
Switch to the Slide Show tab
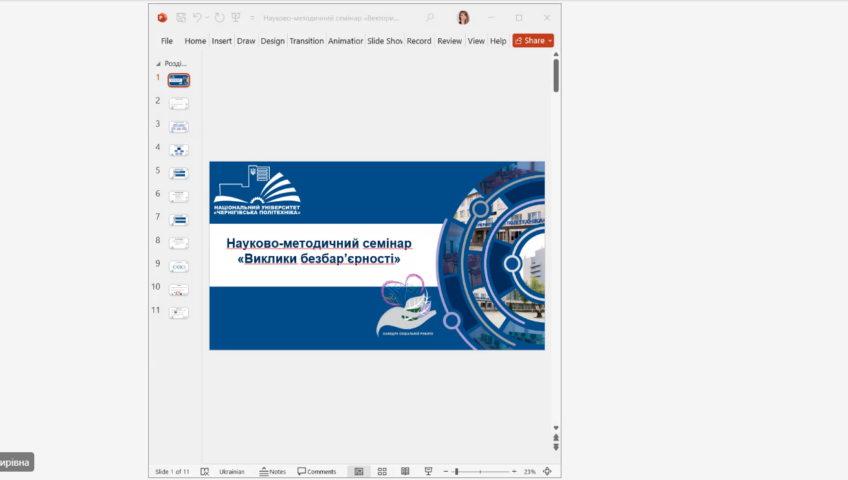[x=385, y=41]
